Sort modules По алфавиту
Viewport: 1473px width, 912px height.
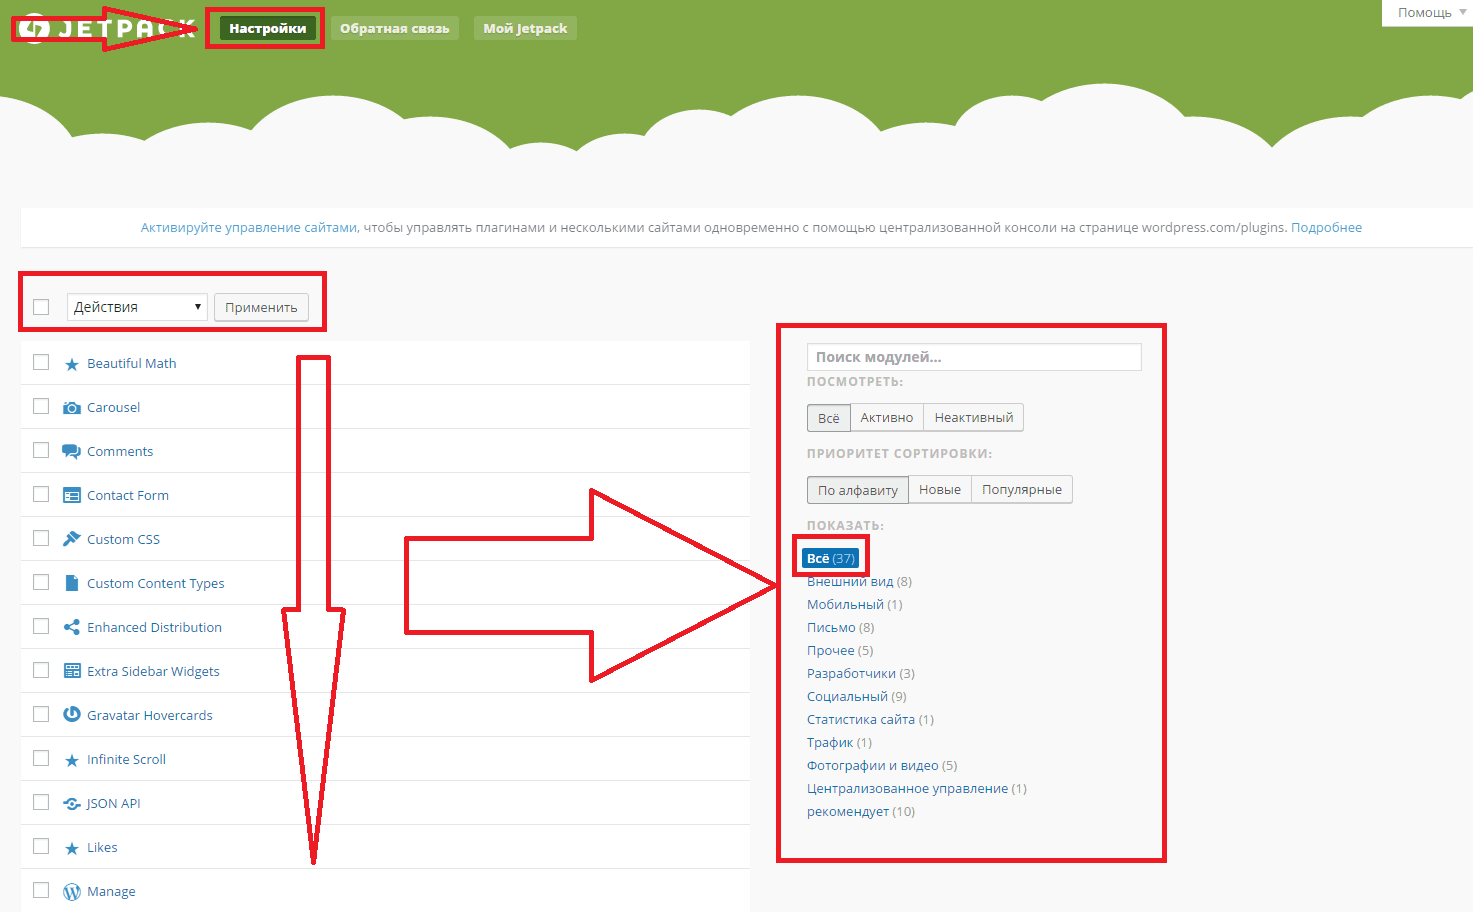coord(858,490)
